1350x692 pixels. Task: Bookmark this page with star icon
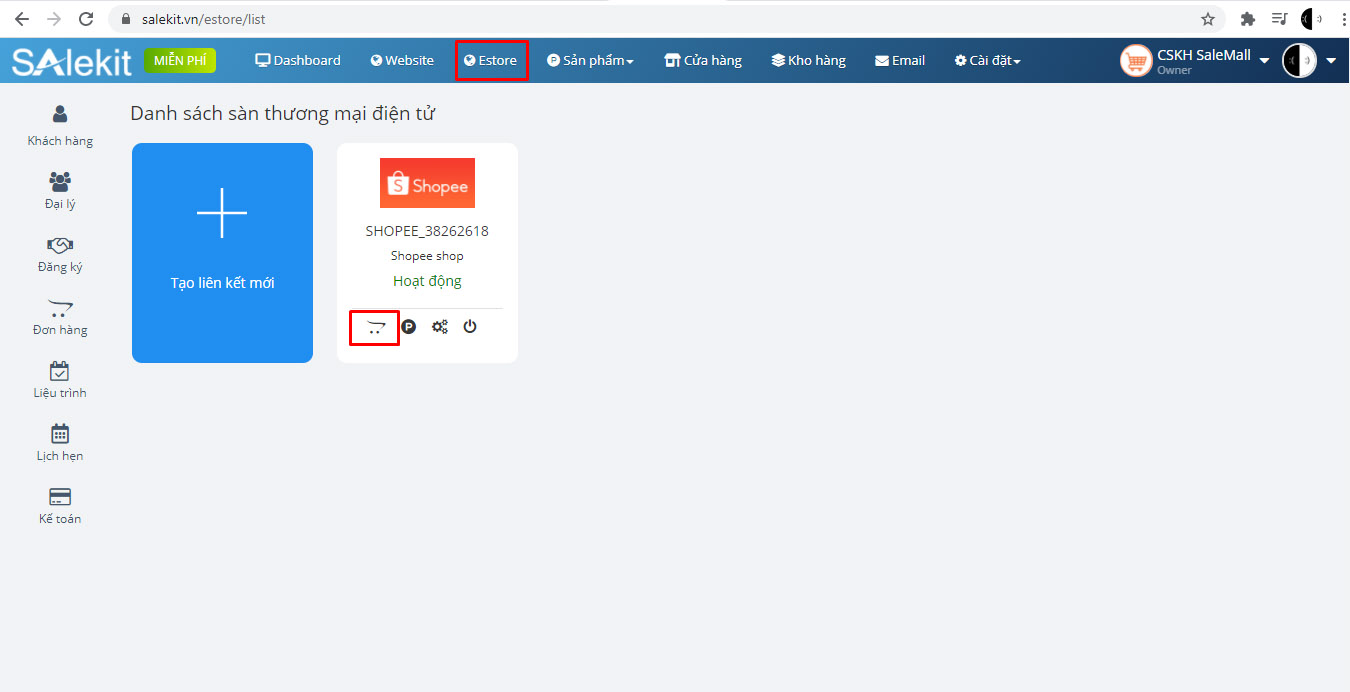1208,19
